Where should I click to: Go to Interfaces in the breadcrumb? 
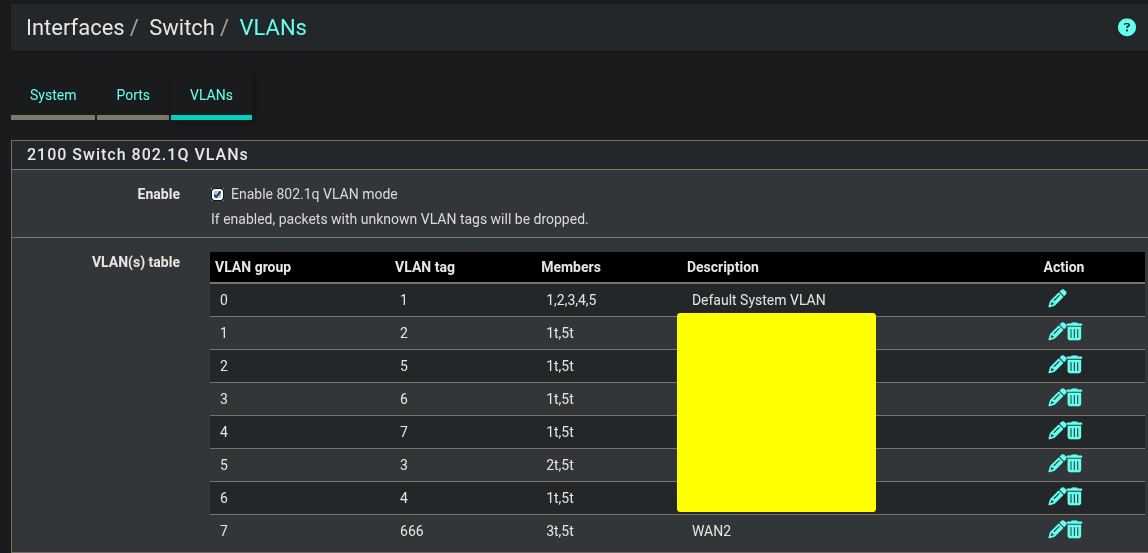tap(75, 28)
